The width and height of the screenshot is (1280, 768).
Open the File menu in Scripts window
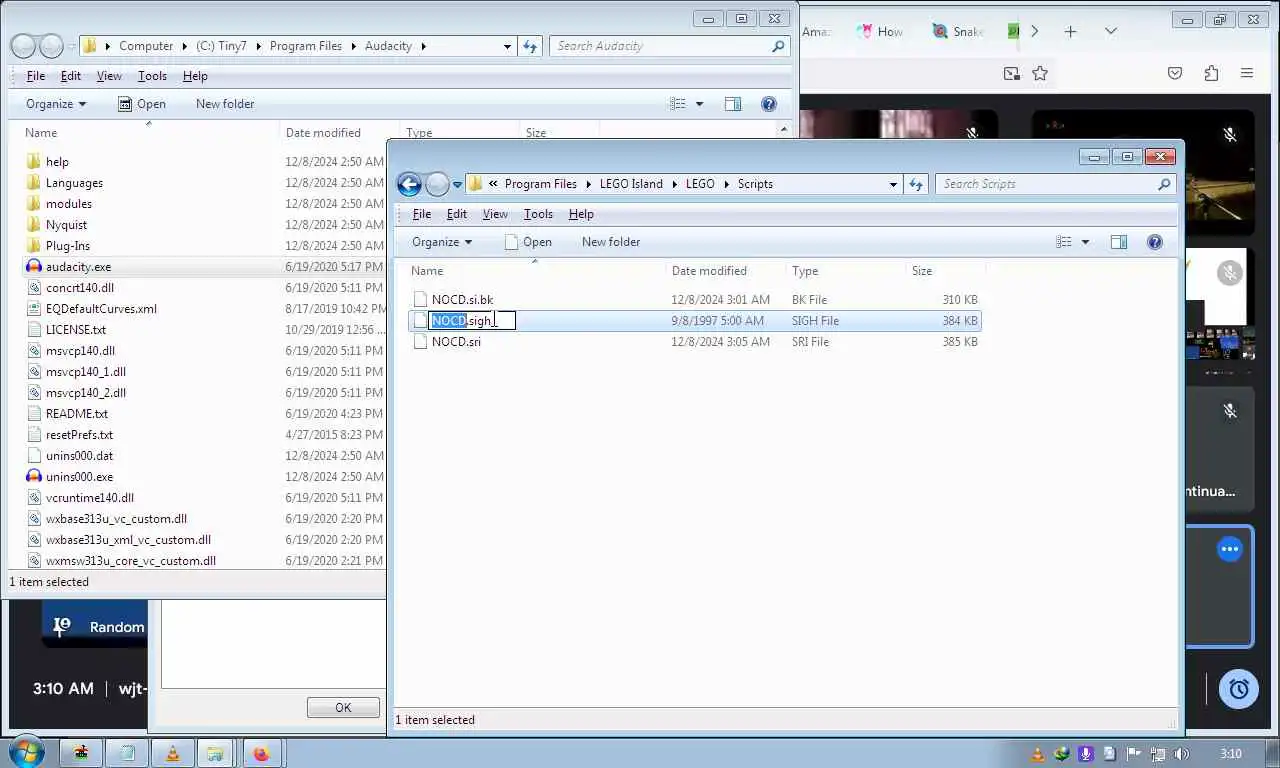(422, 214)
